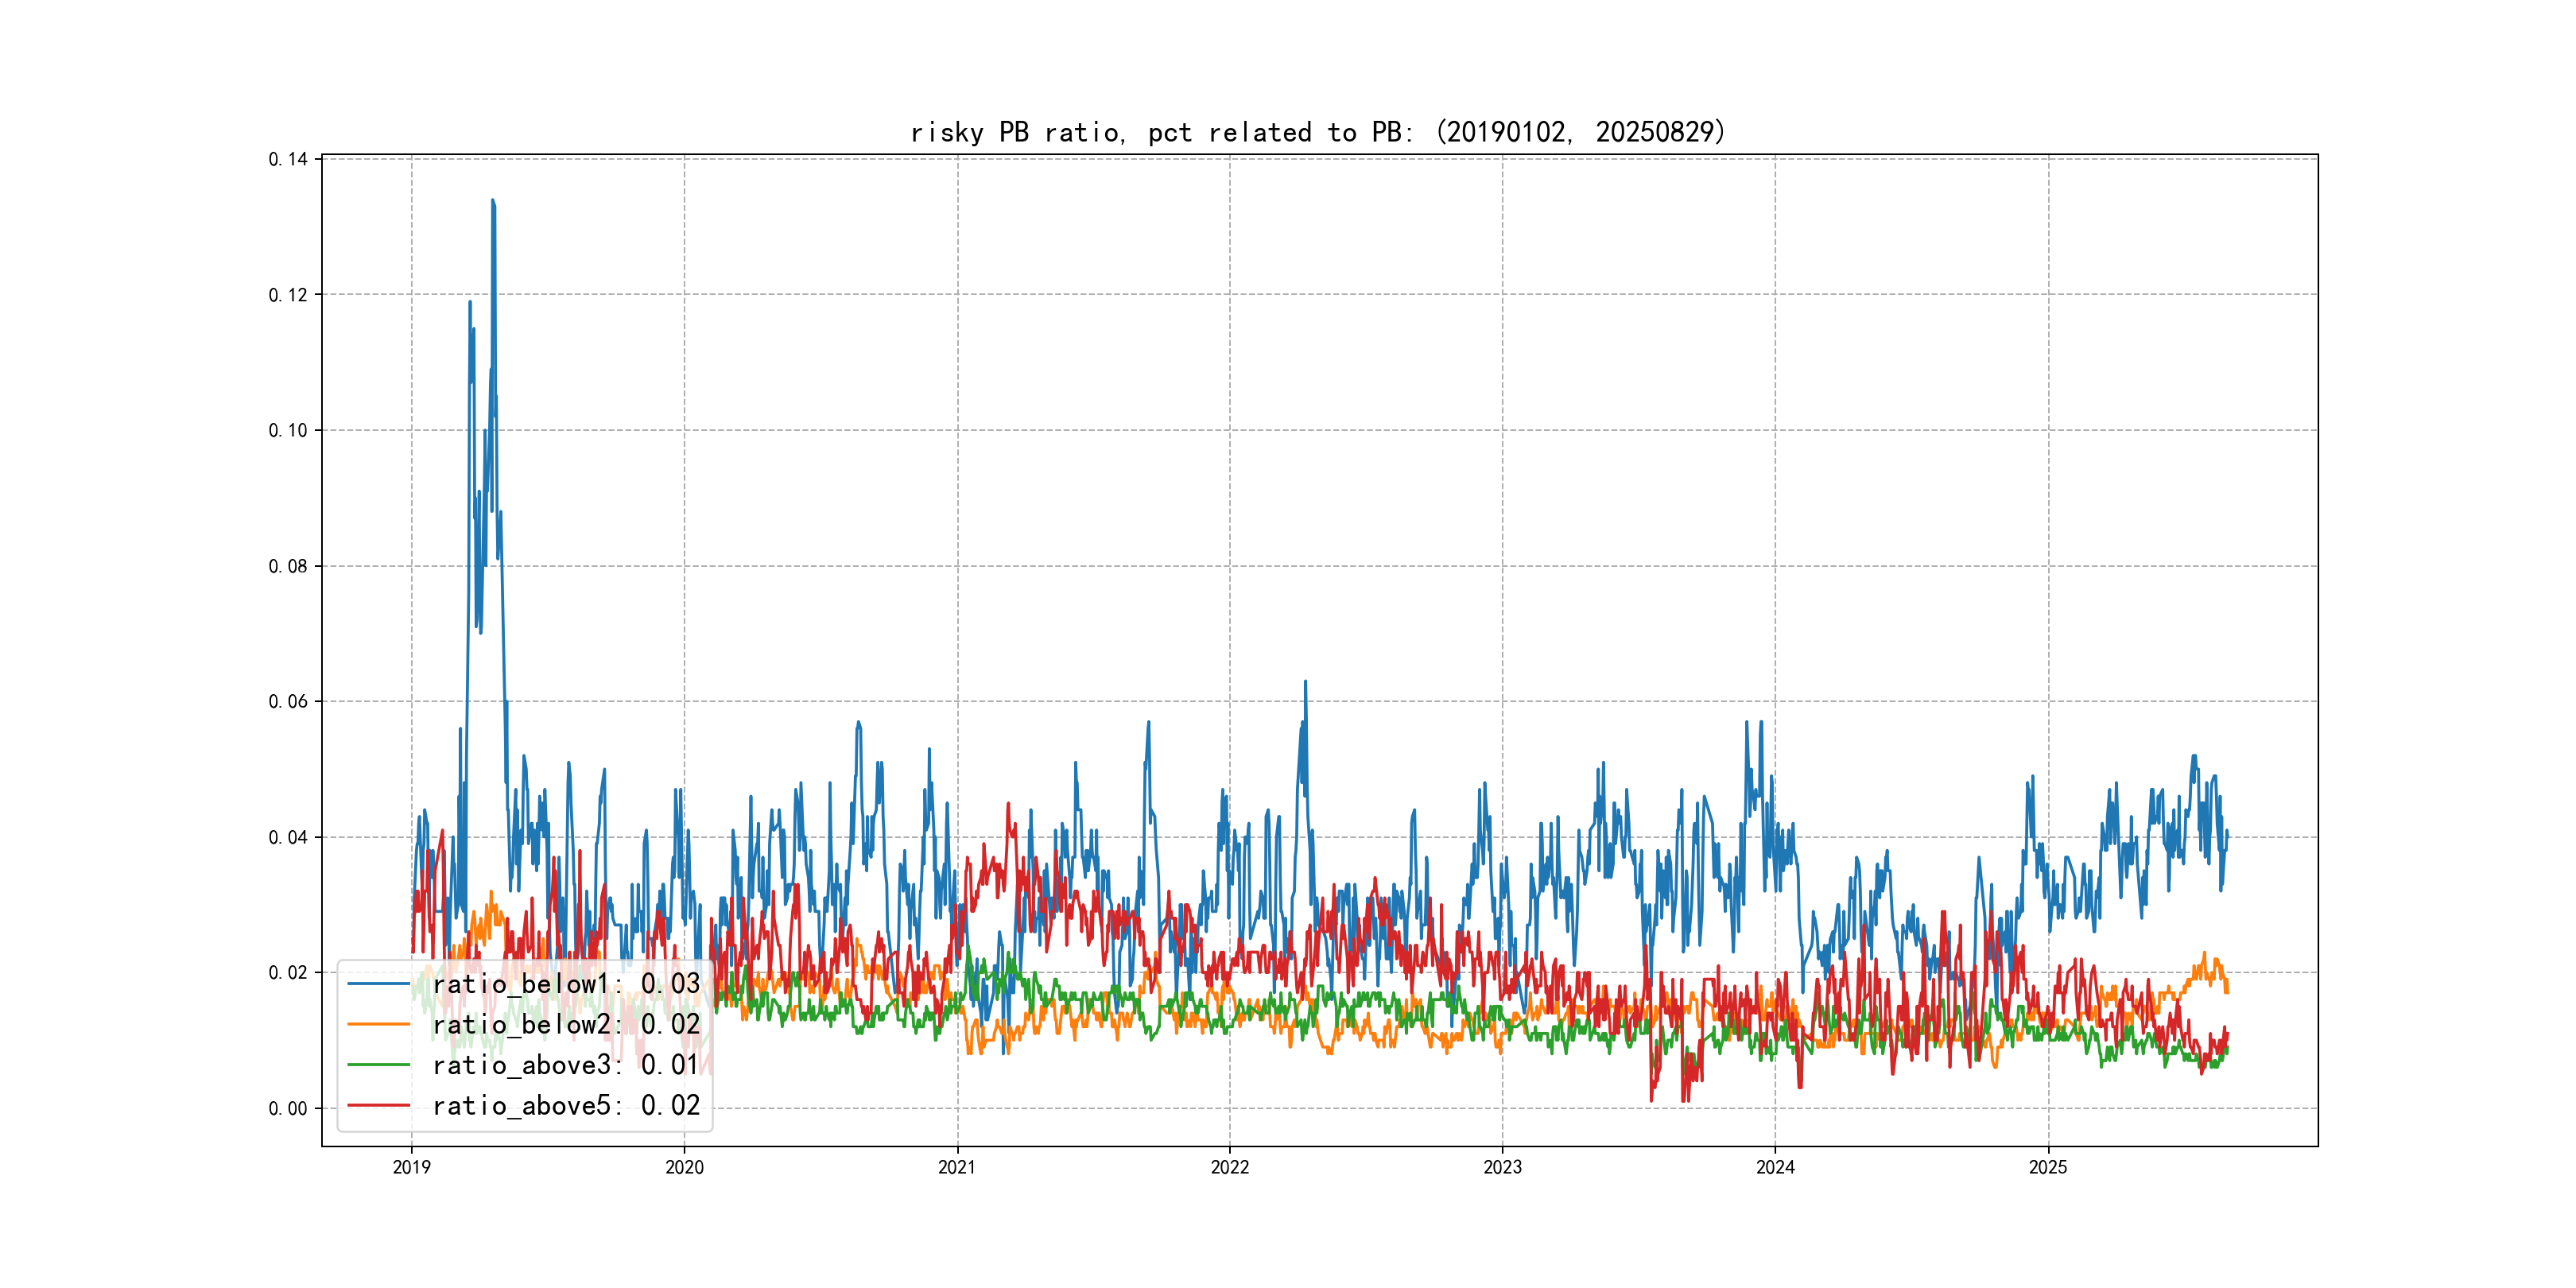Image resolution: width=2576 pixels, height=1288 pixels.
Task: Click the 2019 x-axis tick label
Action: [411, 1167]
